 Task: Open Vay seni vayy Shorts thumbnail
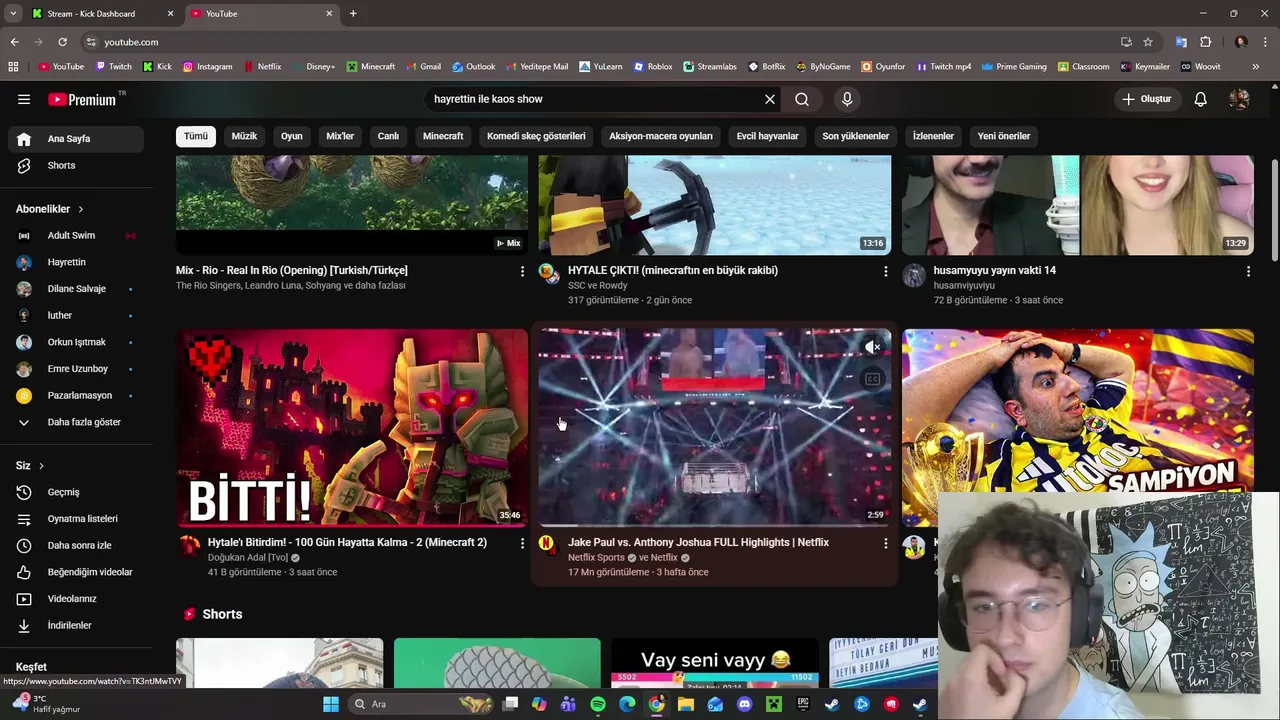point(715,663)
